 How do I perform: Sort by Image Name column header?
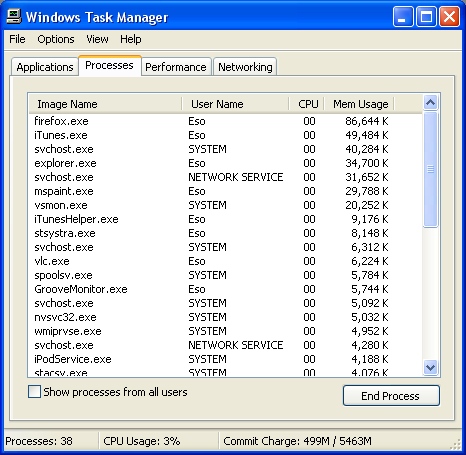click(x=105, y=104)
